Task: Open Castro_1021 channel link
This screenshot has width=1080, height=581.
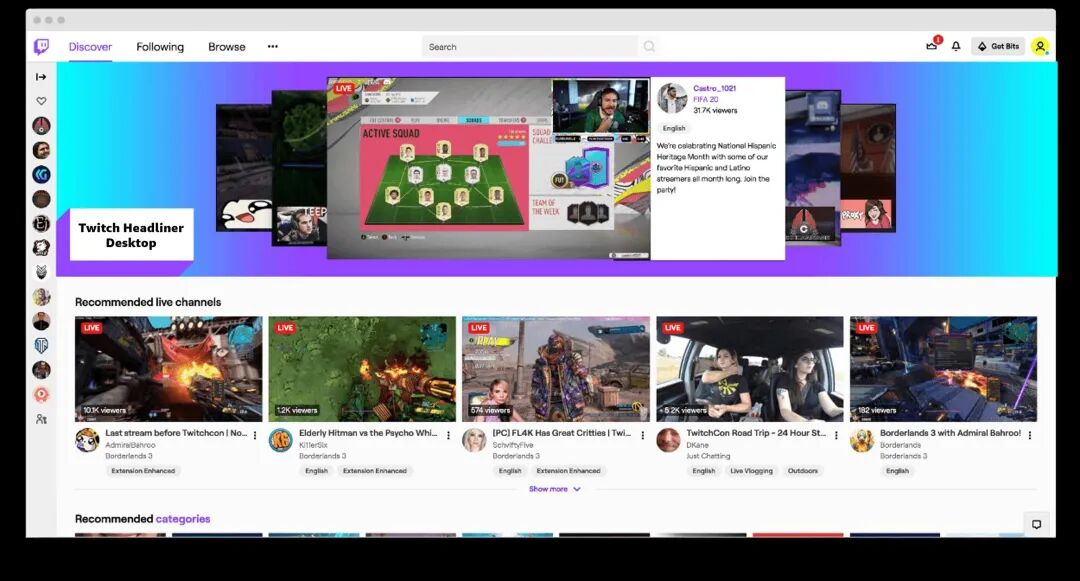Action: click(x=714, y=88)
